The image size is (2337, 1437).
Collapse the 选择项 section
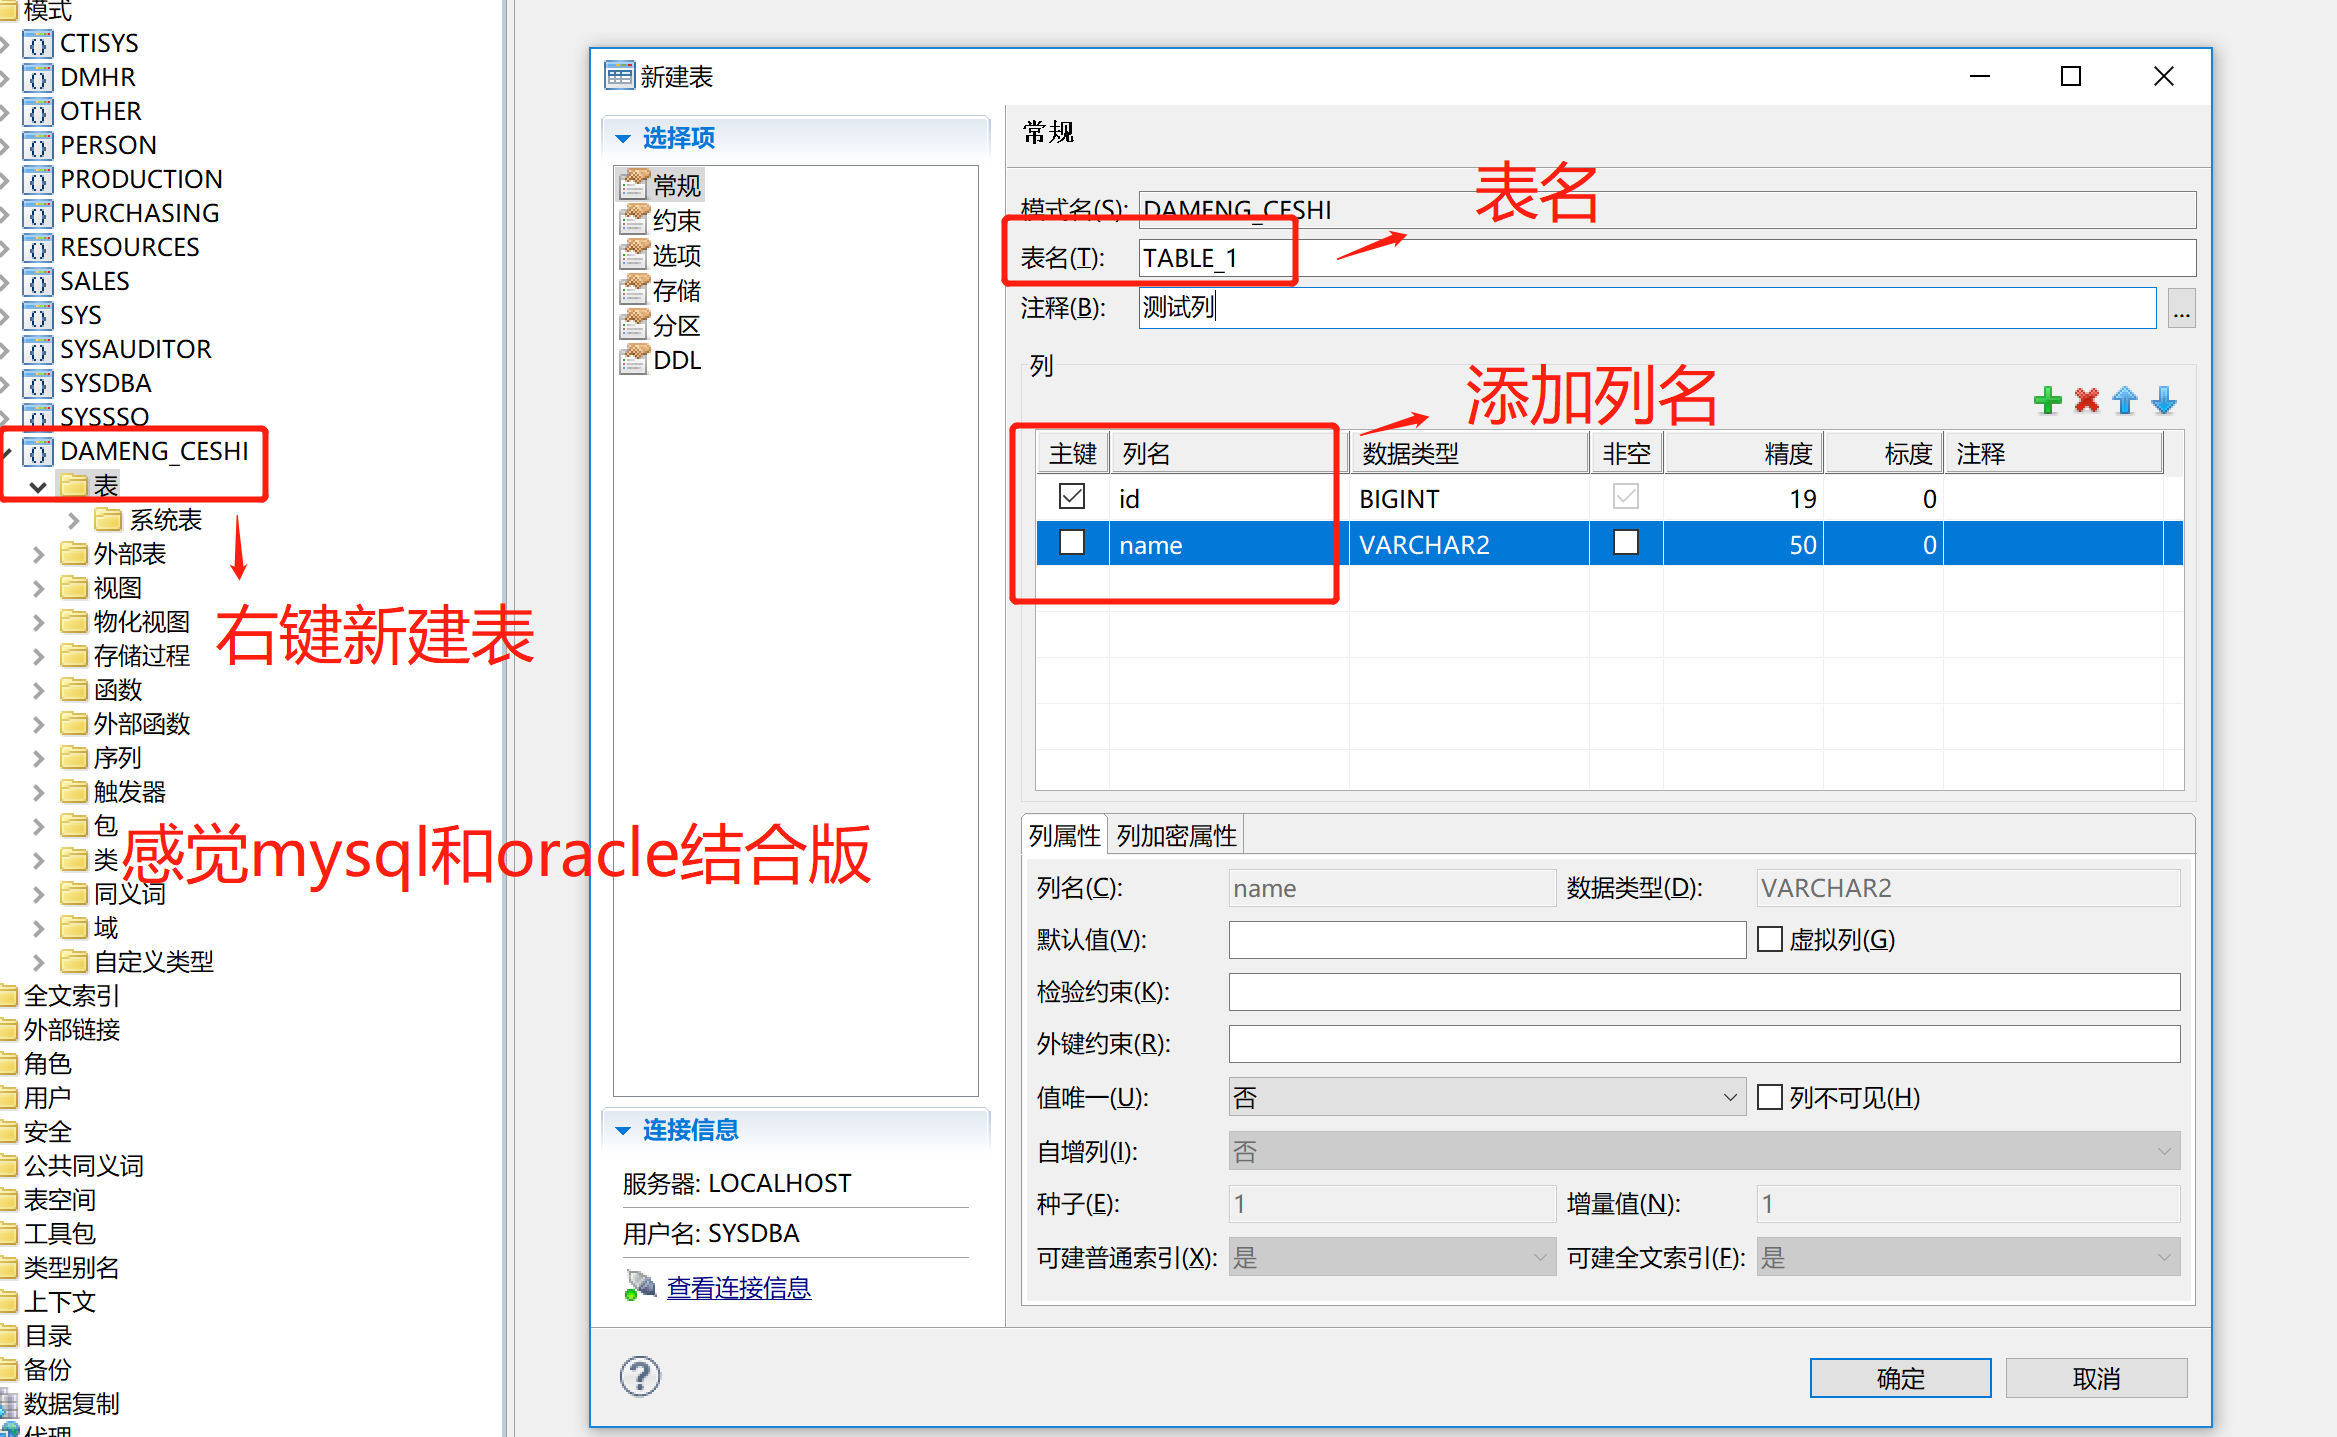click(x=623, y=138)
